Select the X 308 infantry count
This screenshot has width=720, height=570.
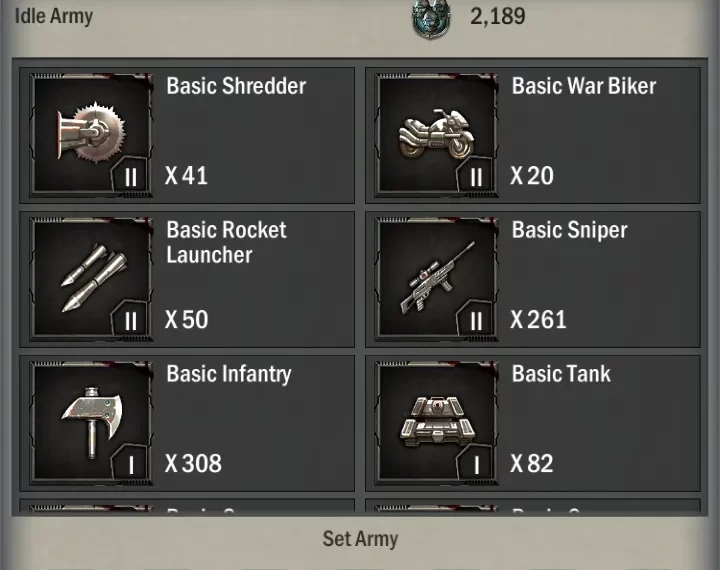point(193,463)
